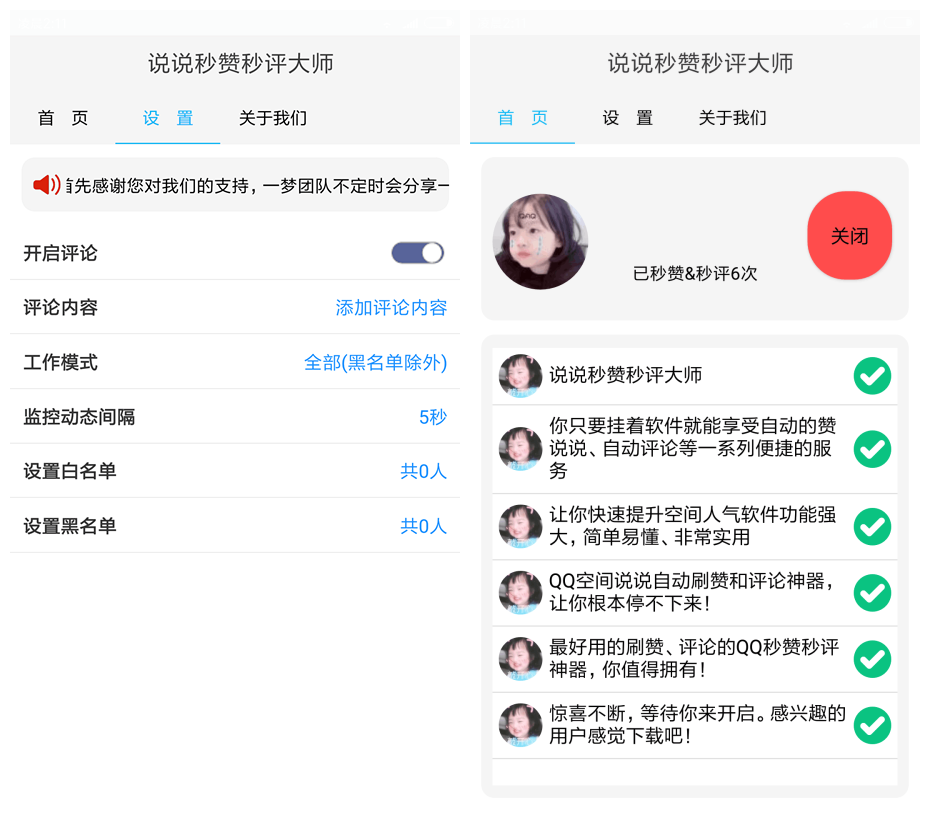930x820 pixels.
Task: Click the large profile avatar photo
Action: [x=540, y=241]
